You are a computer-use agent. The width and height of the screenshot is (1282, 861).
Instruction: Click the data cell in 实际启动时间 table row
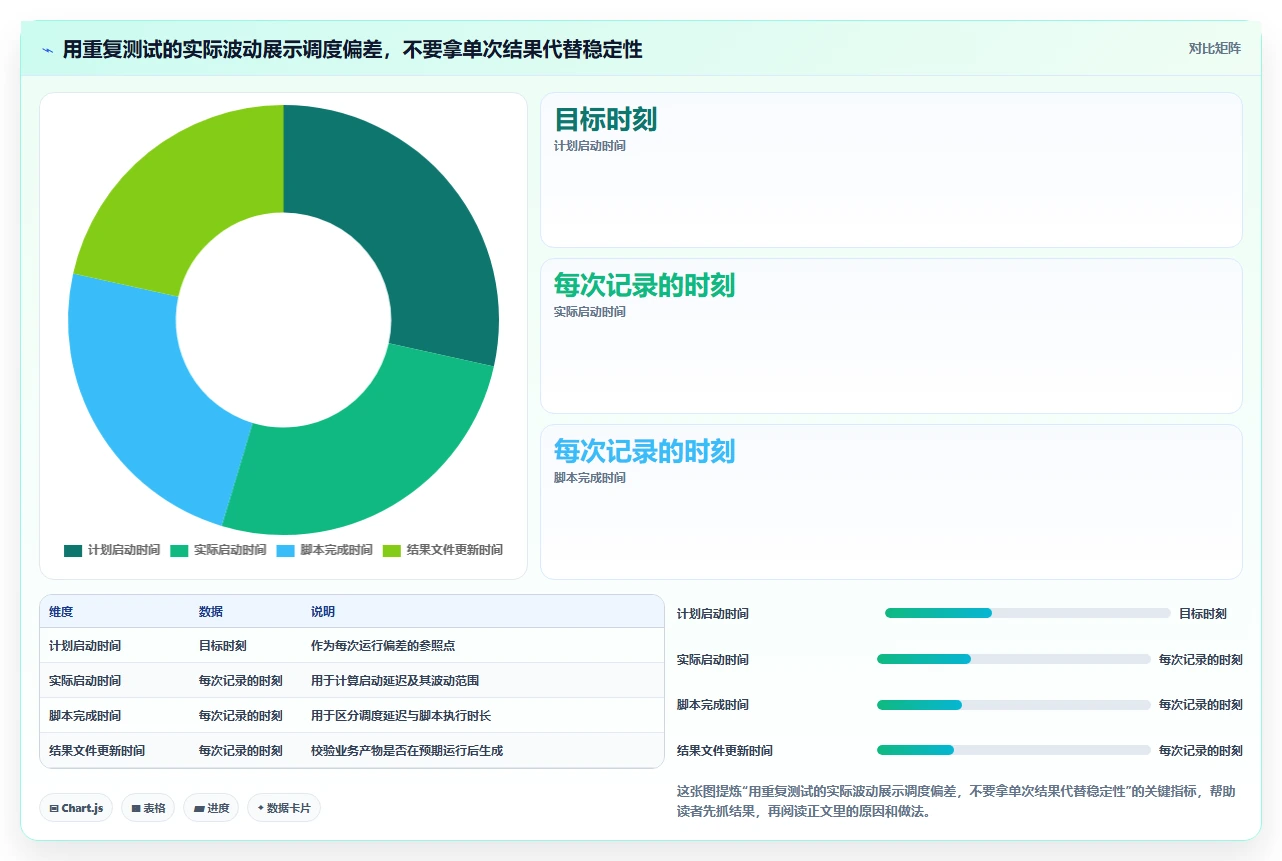(x=241, y=681)
